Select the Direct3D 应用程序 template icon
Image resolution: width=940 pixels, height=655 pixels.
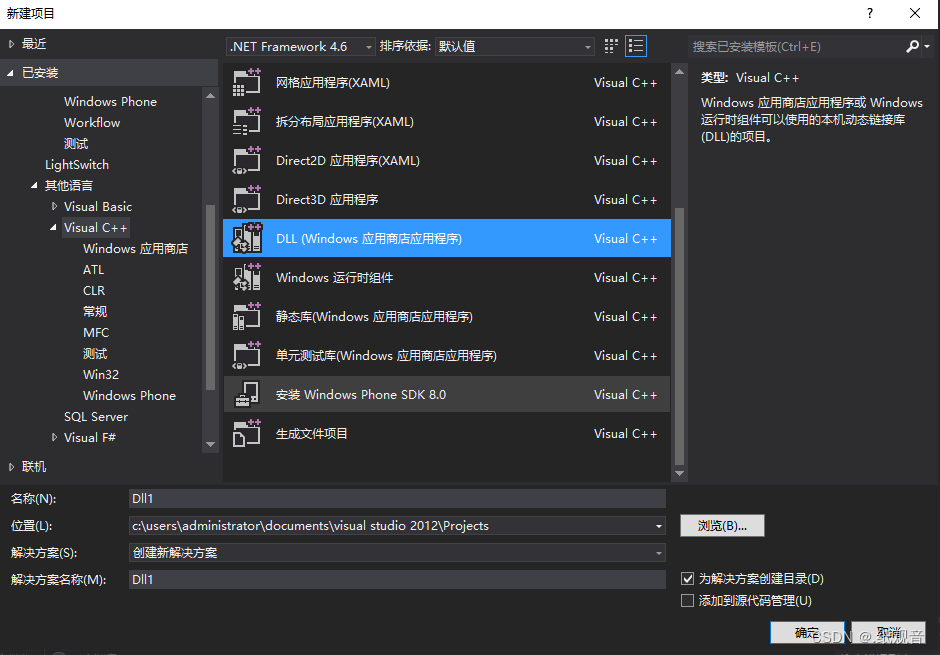246,199
